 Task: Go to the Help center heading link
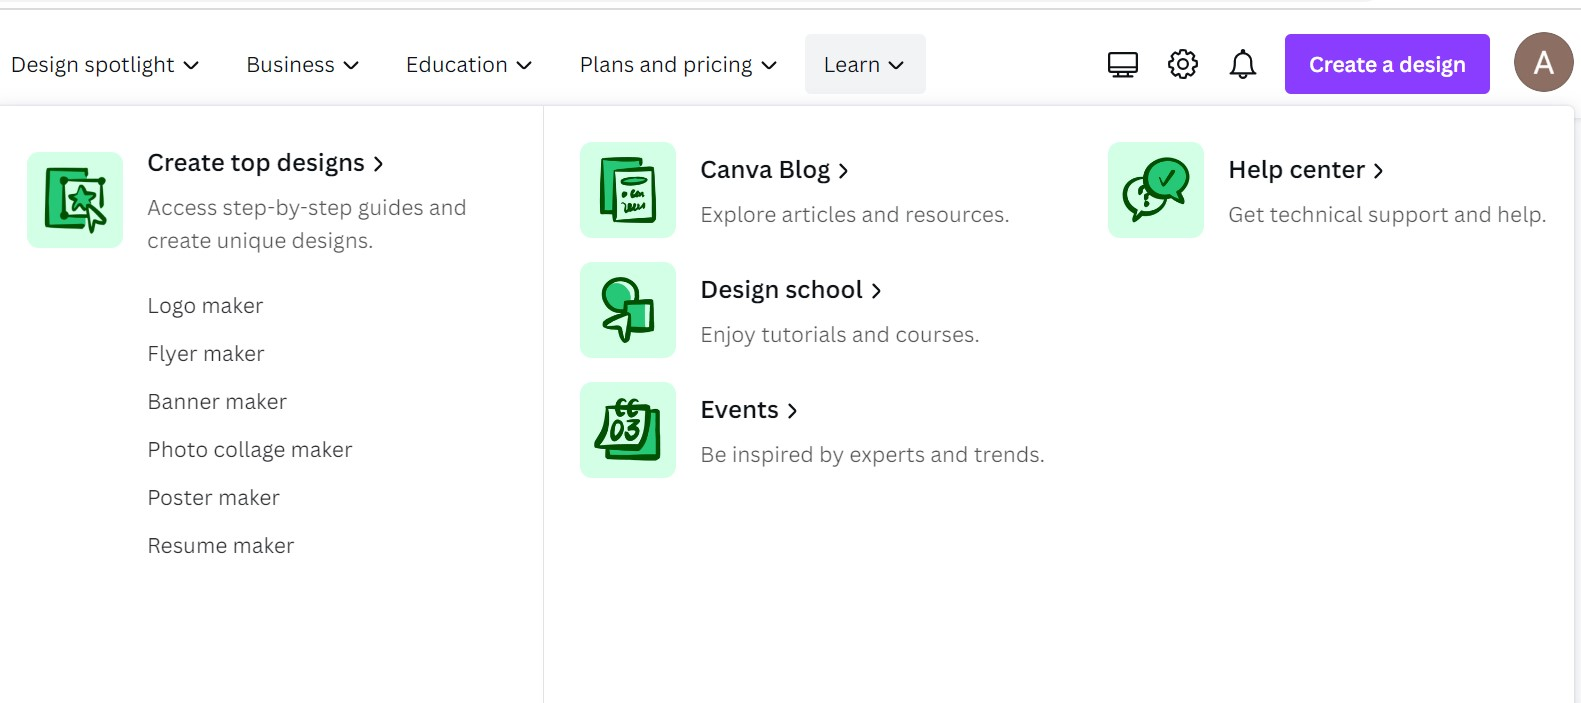click(x=1305, y=170)
